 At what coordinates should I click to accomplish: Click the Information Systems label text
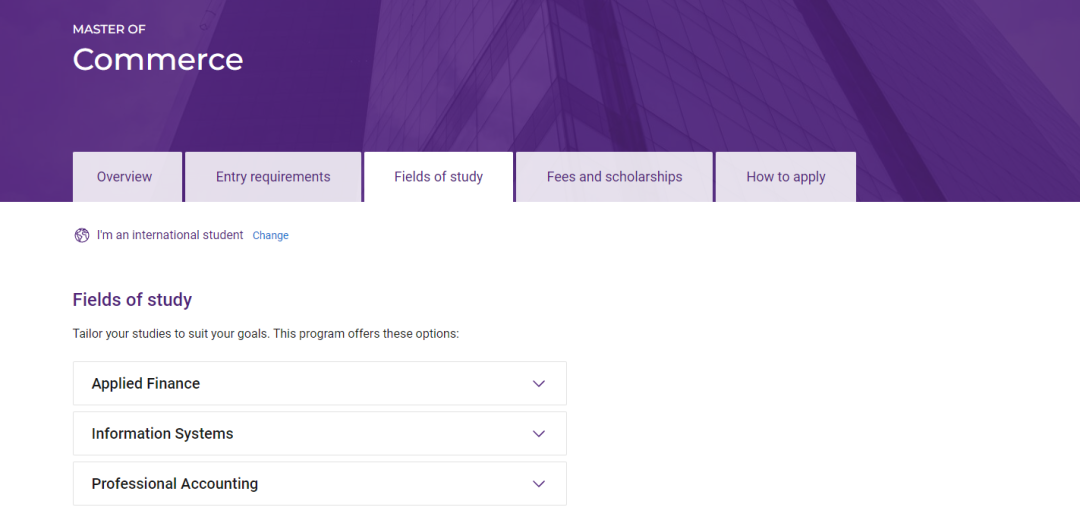[162, 434]
